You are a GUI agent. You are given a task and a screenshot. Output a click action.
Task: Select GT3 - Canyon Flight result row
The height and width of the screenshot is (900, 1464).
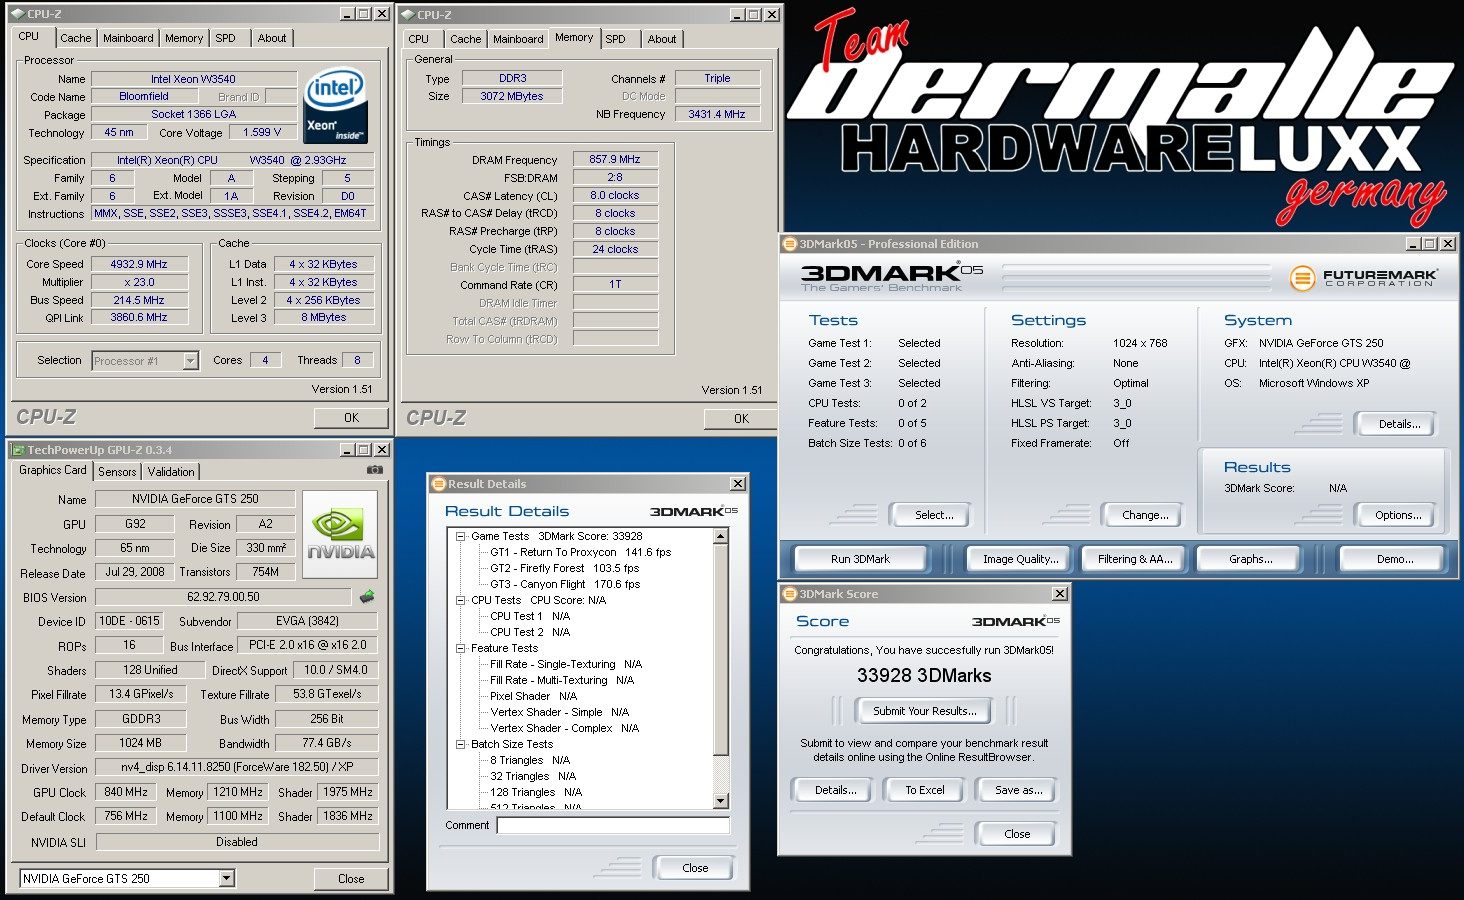tap(564, 584)
